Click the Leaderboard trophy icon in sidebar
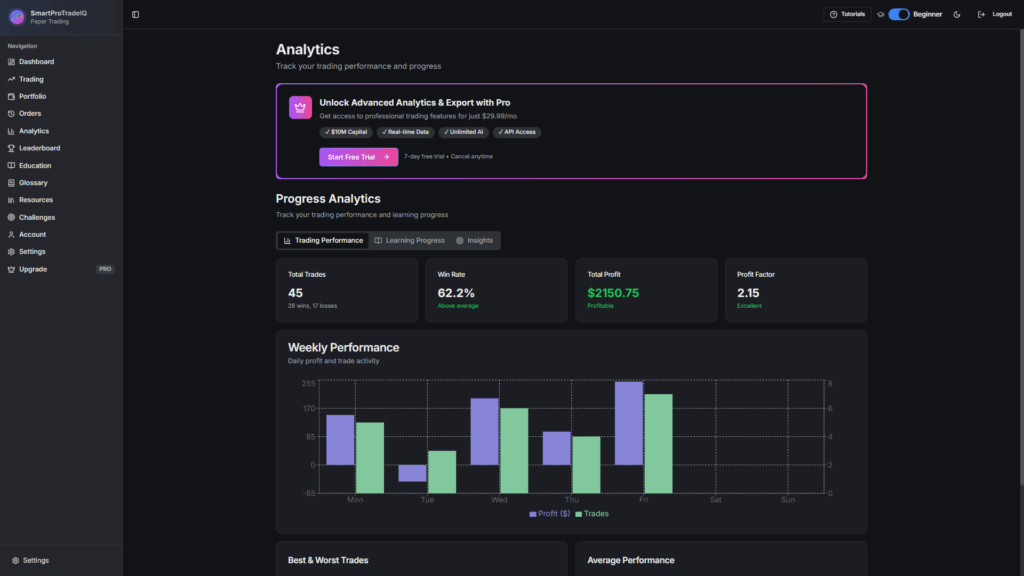 [11, 148]
